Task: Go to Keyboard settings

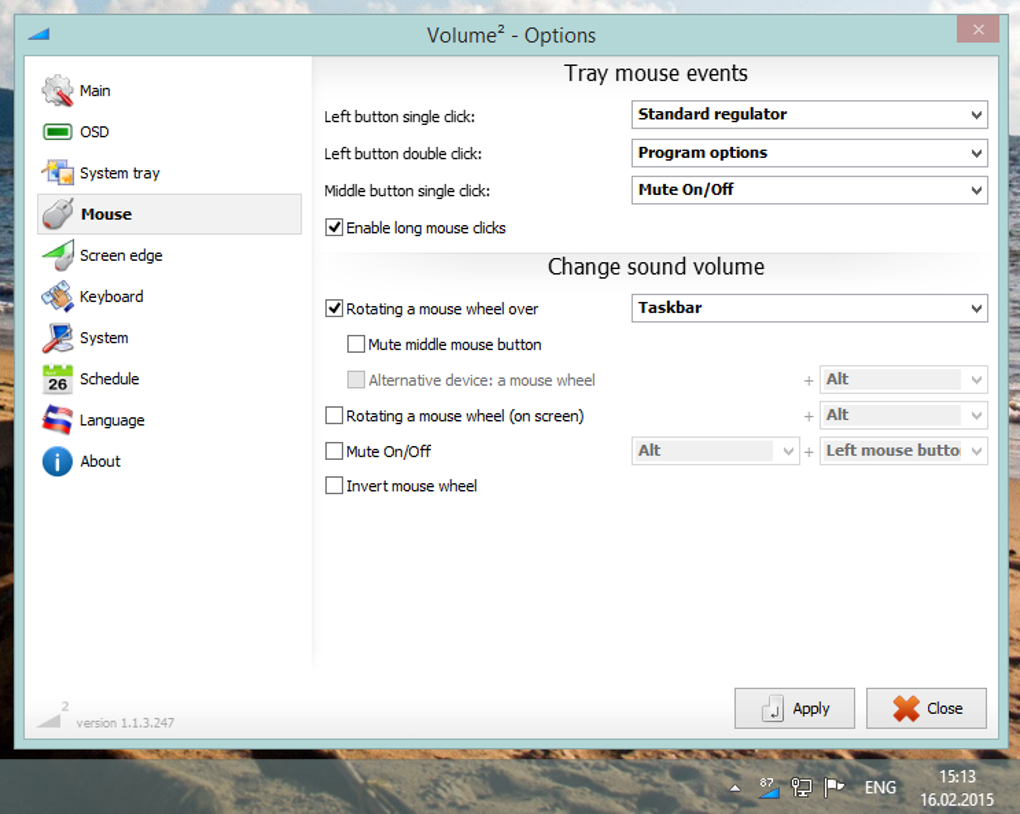Action: point(111,297)
